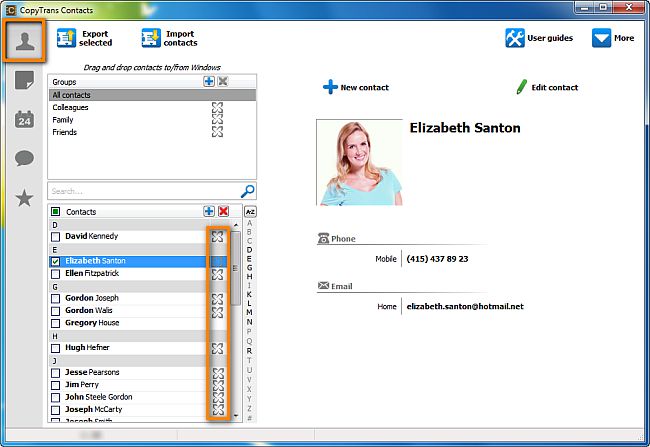This screenshot has width=650, height=447.
Task: Jump to letter K in alphabet index
Action: [x=250, y=294]
